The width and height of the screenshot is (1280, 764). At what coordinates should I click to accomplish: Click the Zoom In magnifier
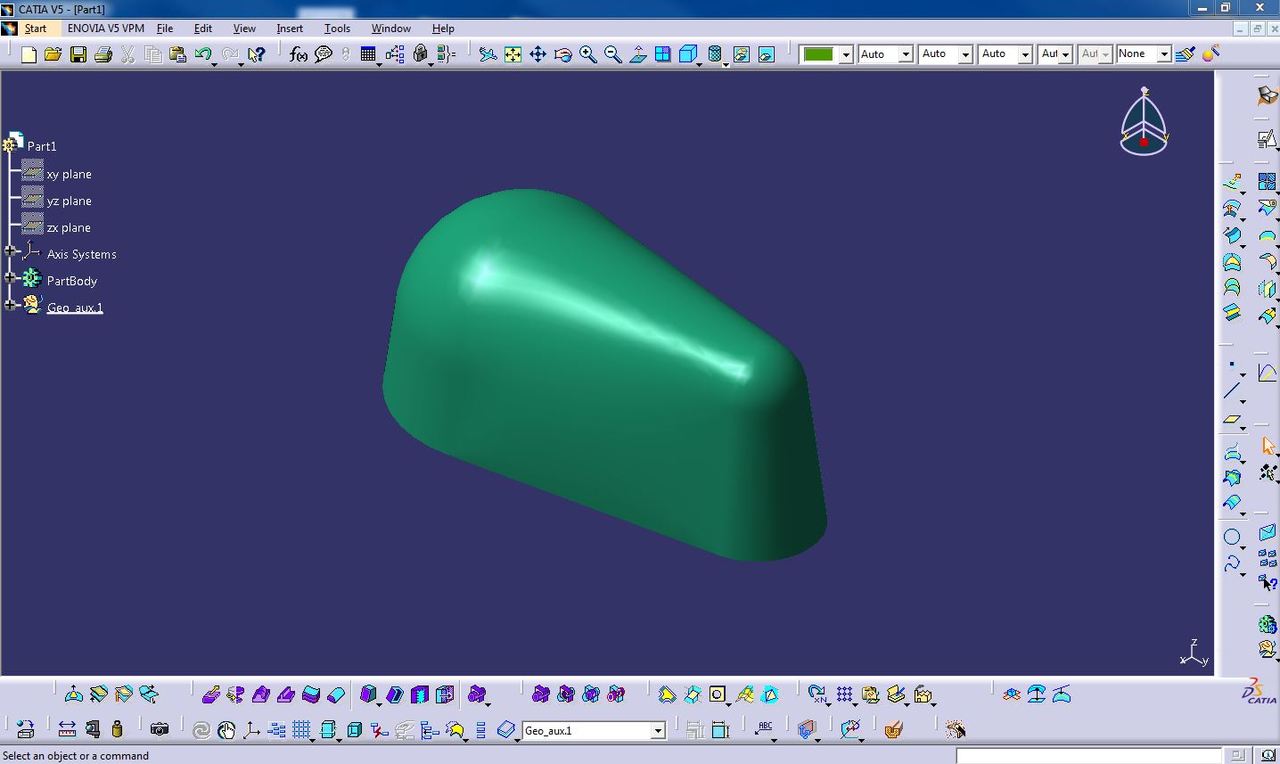588,54
